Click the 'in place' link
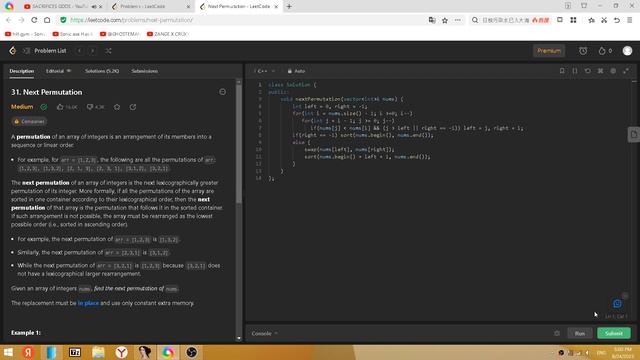 click(88, 303)
